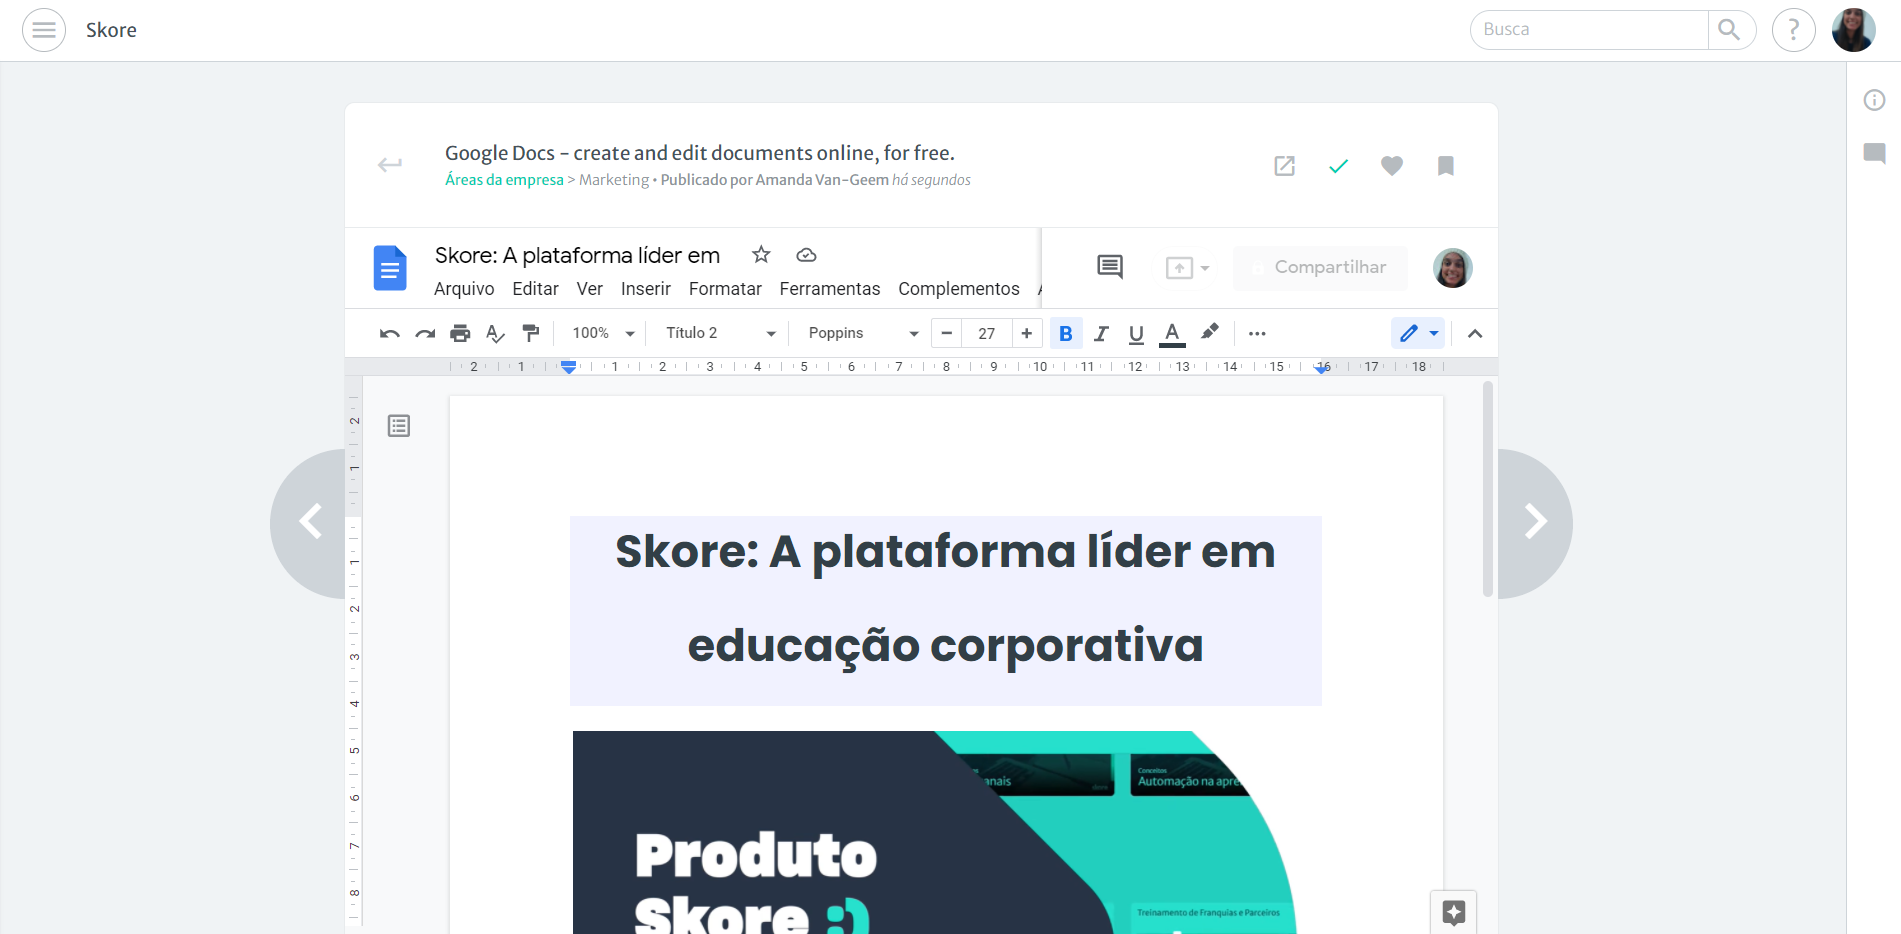1901x934 pixels.
Task: Decrease the font size
Action: click(x=947, y=334)
